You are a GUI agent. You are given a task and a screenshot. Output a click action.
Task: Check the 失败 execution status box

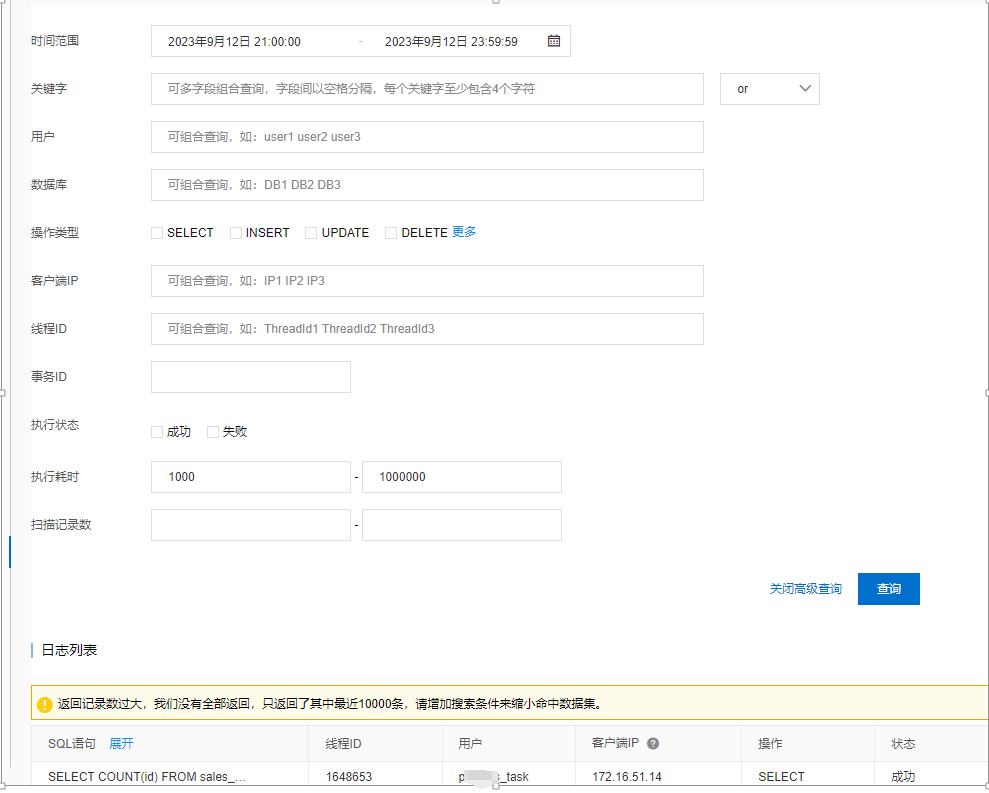click(213, 432)
